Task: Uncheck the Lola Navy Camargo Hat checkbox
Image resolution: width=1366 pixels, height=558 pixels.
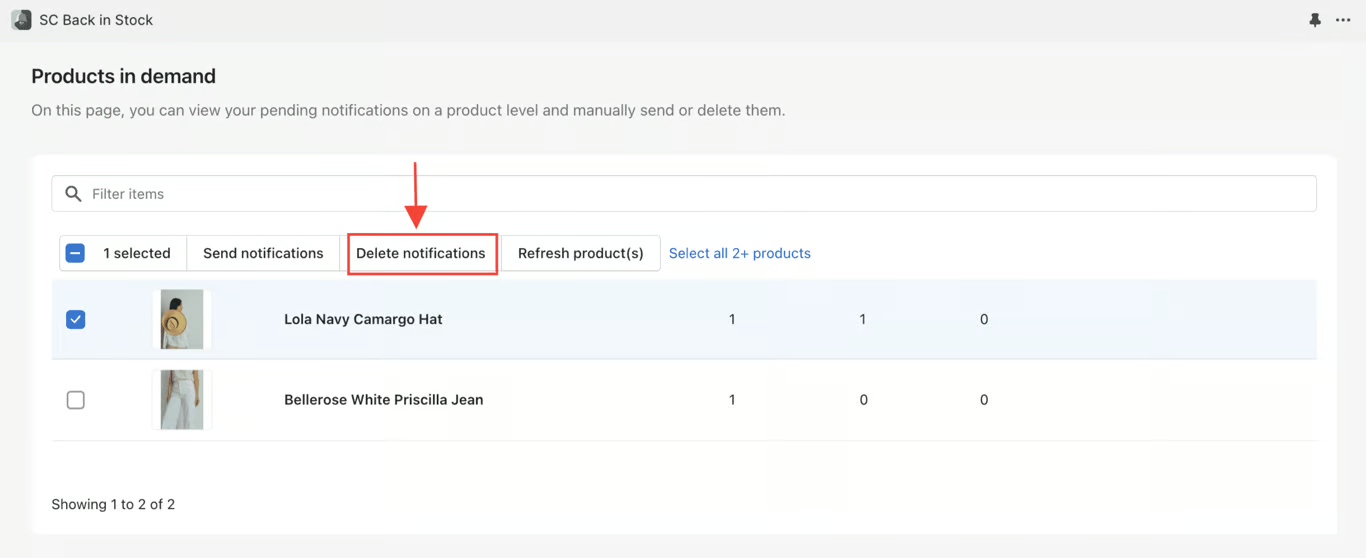Action: tap(75, 319)
